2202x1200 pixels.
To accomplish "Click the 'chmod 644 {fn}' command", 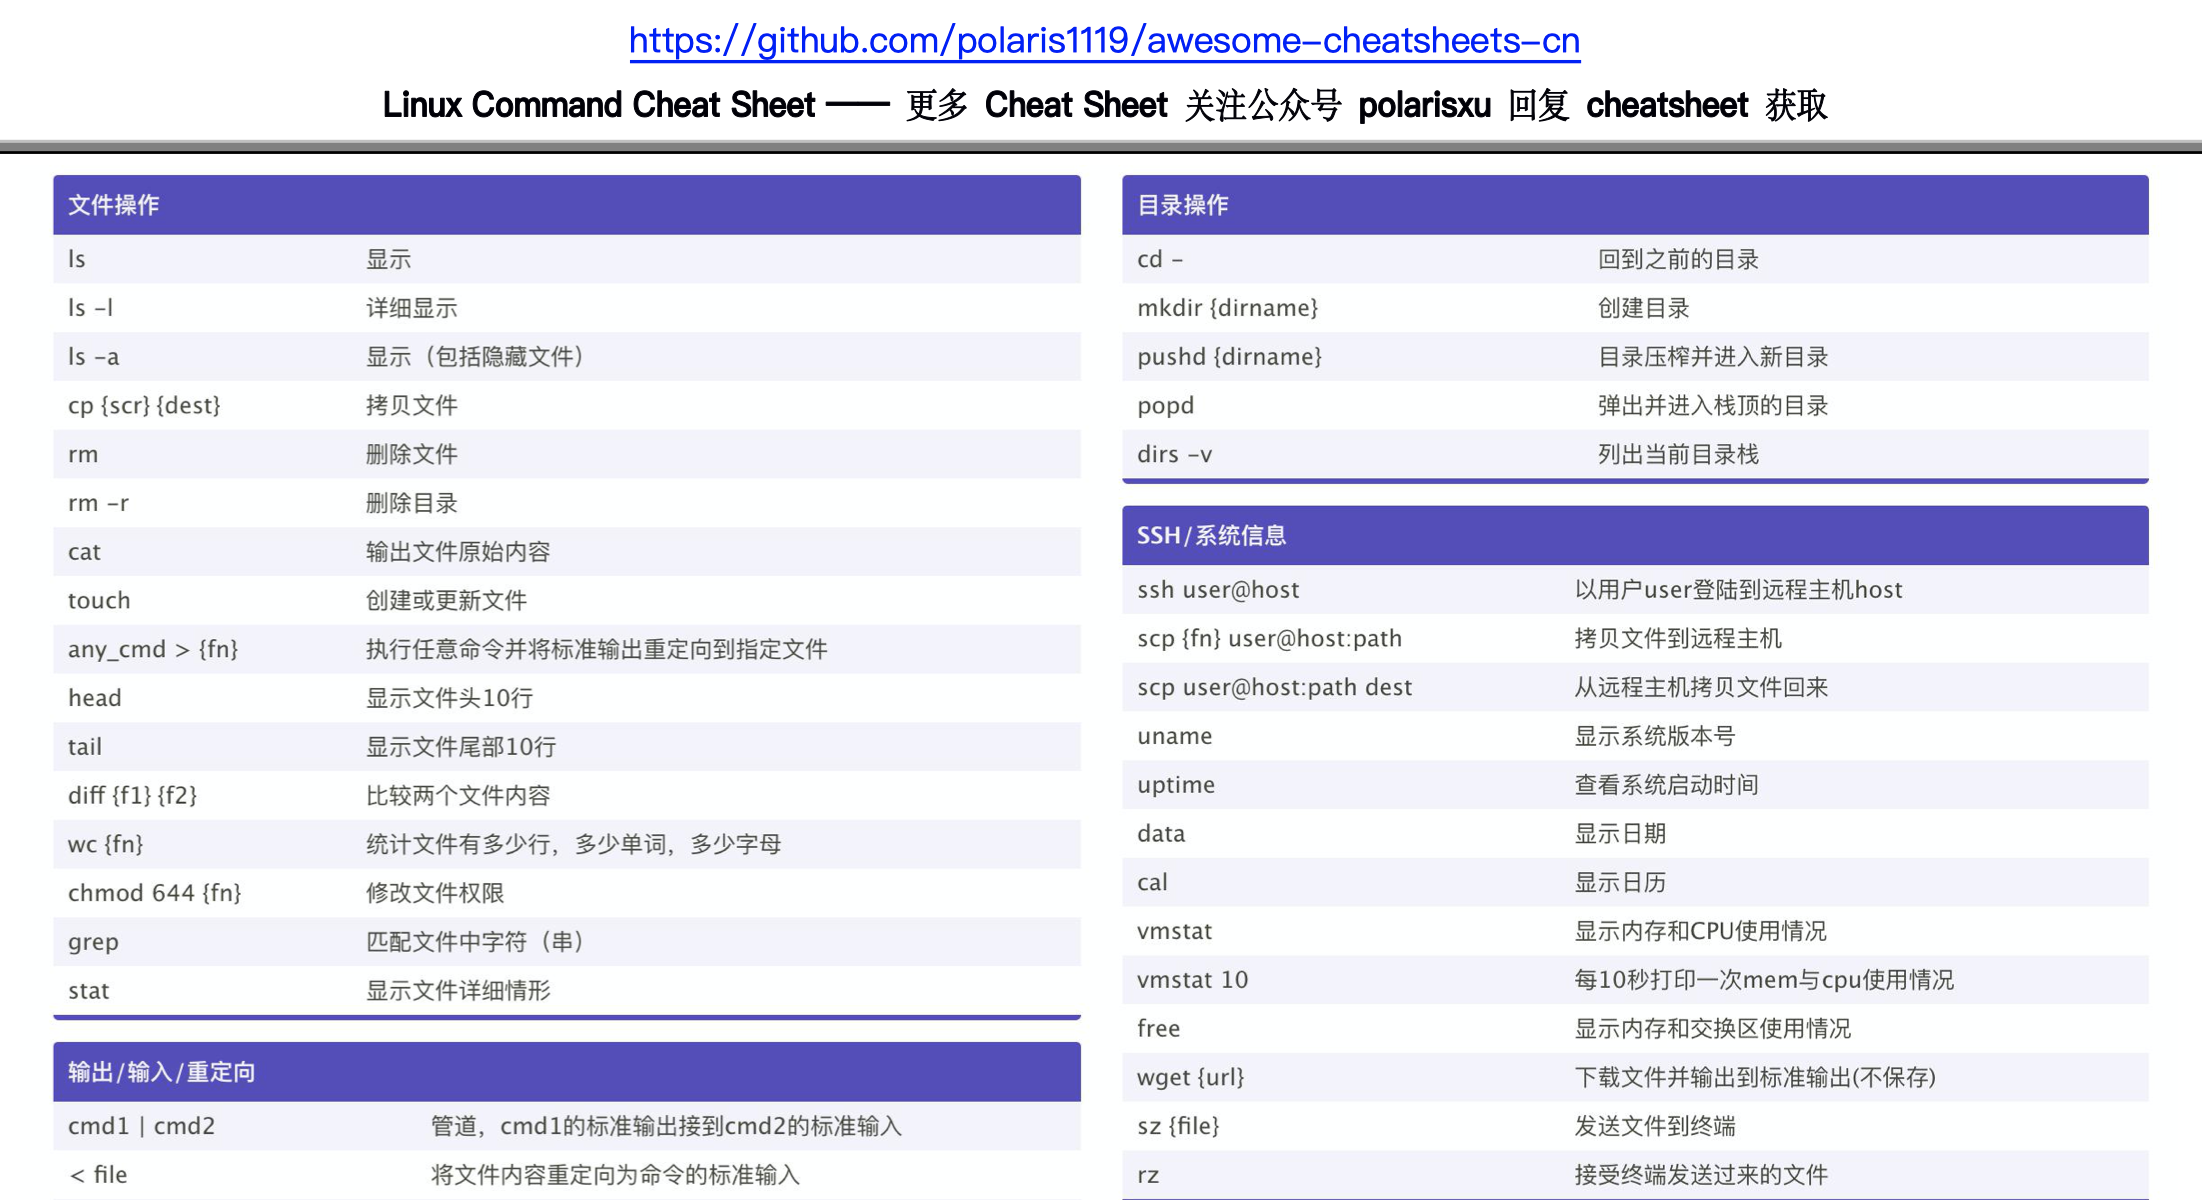I will (154, 893).
